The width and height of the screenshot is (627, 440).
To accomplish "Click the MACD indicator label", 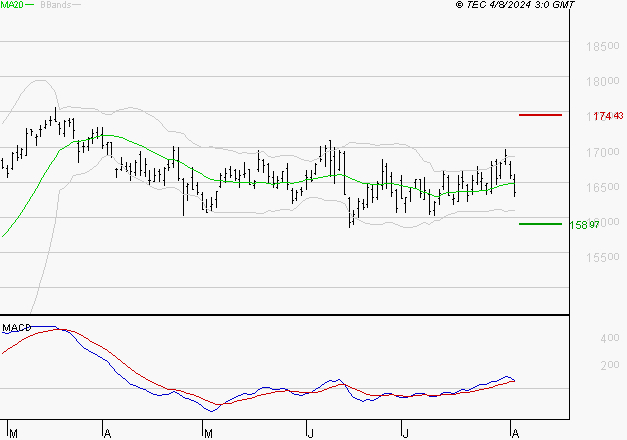I will pyautogui.click(x=16, y=328).
